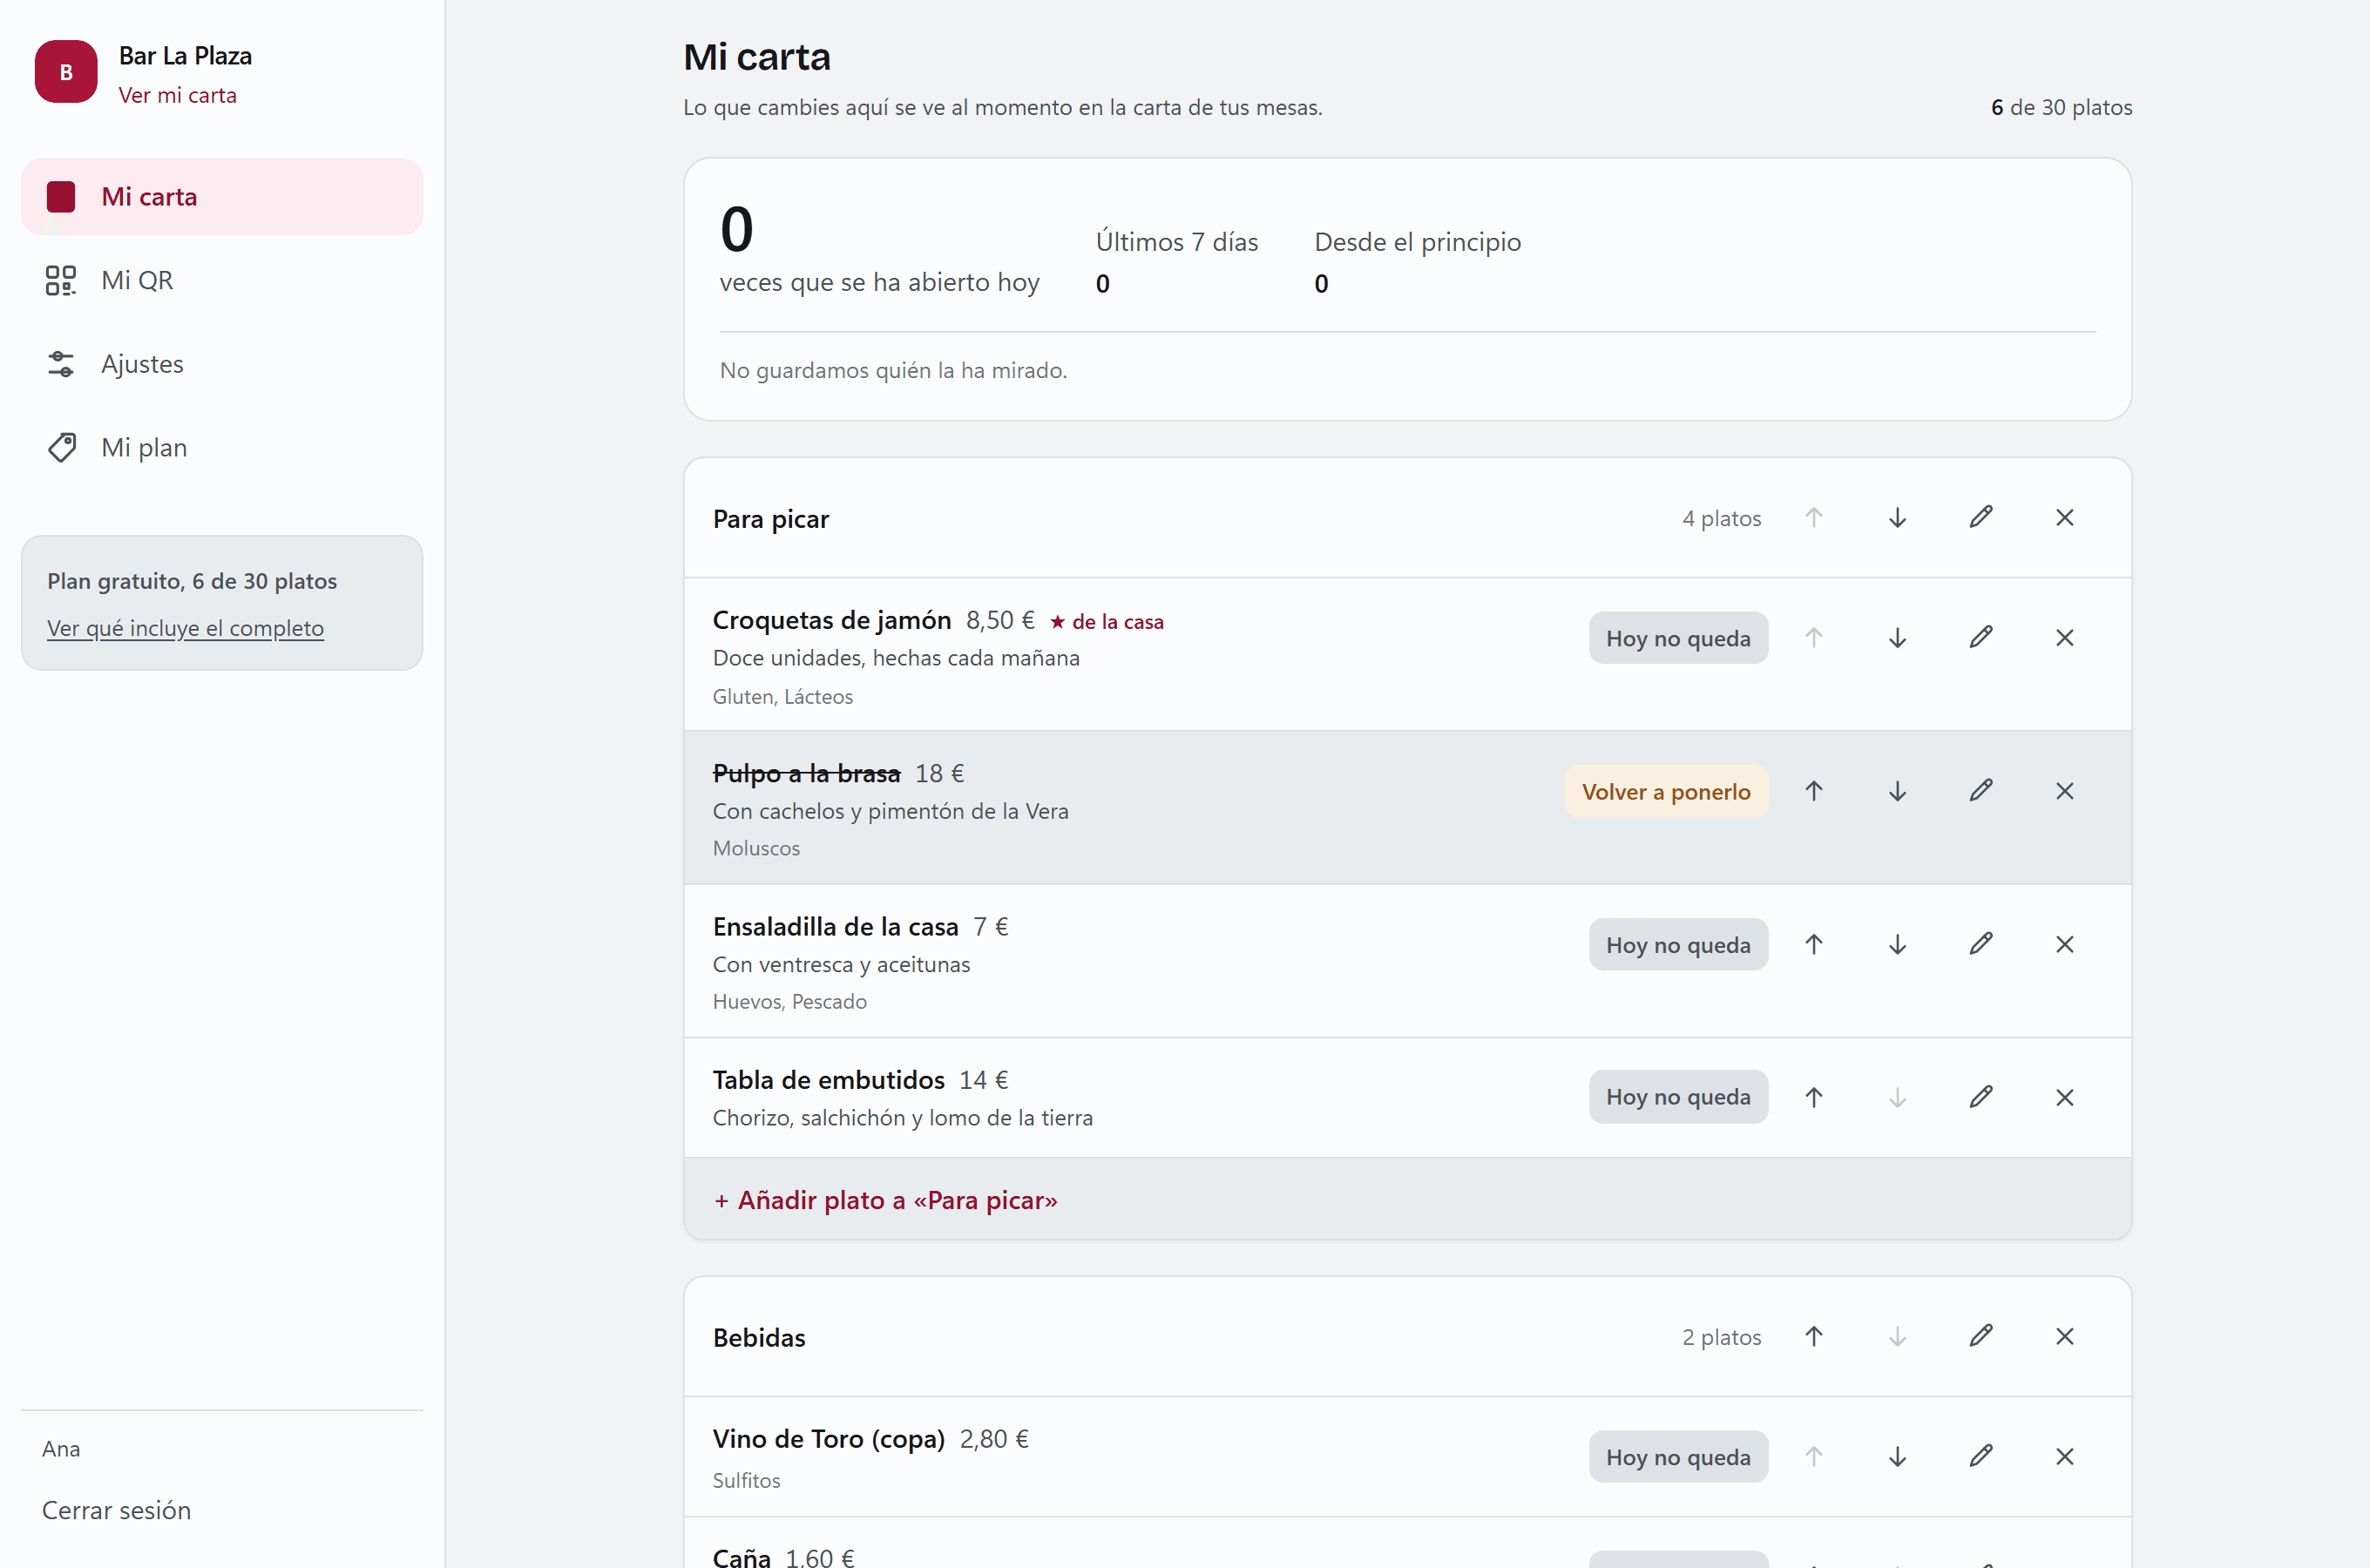This screenshot has width=2370, height=1568.
Task: Open the Ver mi carta link
Action: click(x=178, y=96)
